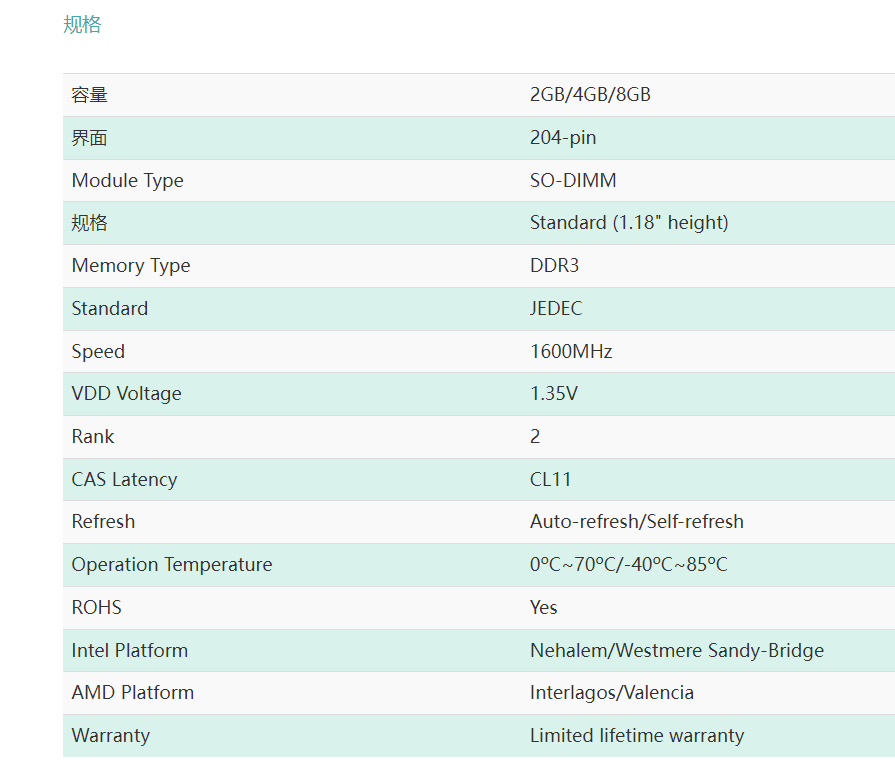Click the JEDEC standard value
Viewport: 895px width, 761px height.
(556, 308)
